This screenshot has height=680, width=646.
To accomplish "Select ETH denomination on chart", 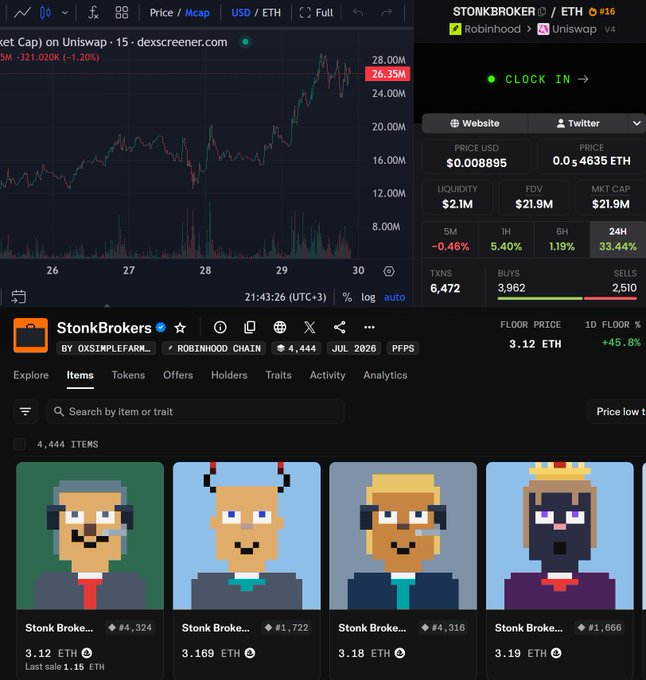I will tap(271, 13).
